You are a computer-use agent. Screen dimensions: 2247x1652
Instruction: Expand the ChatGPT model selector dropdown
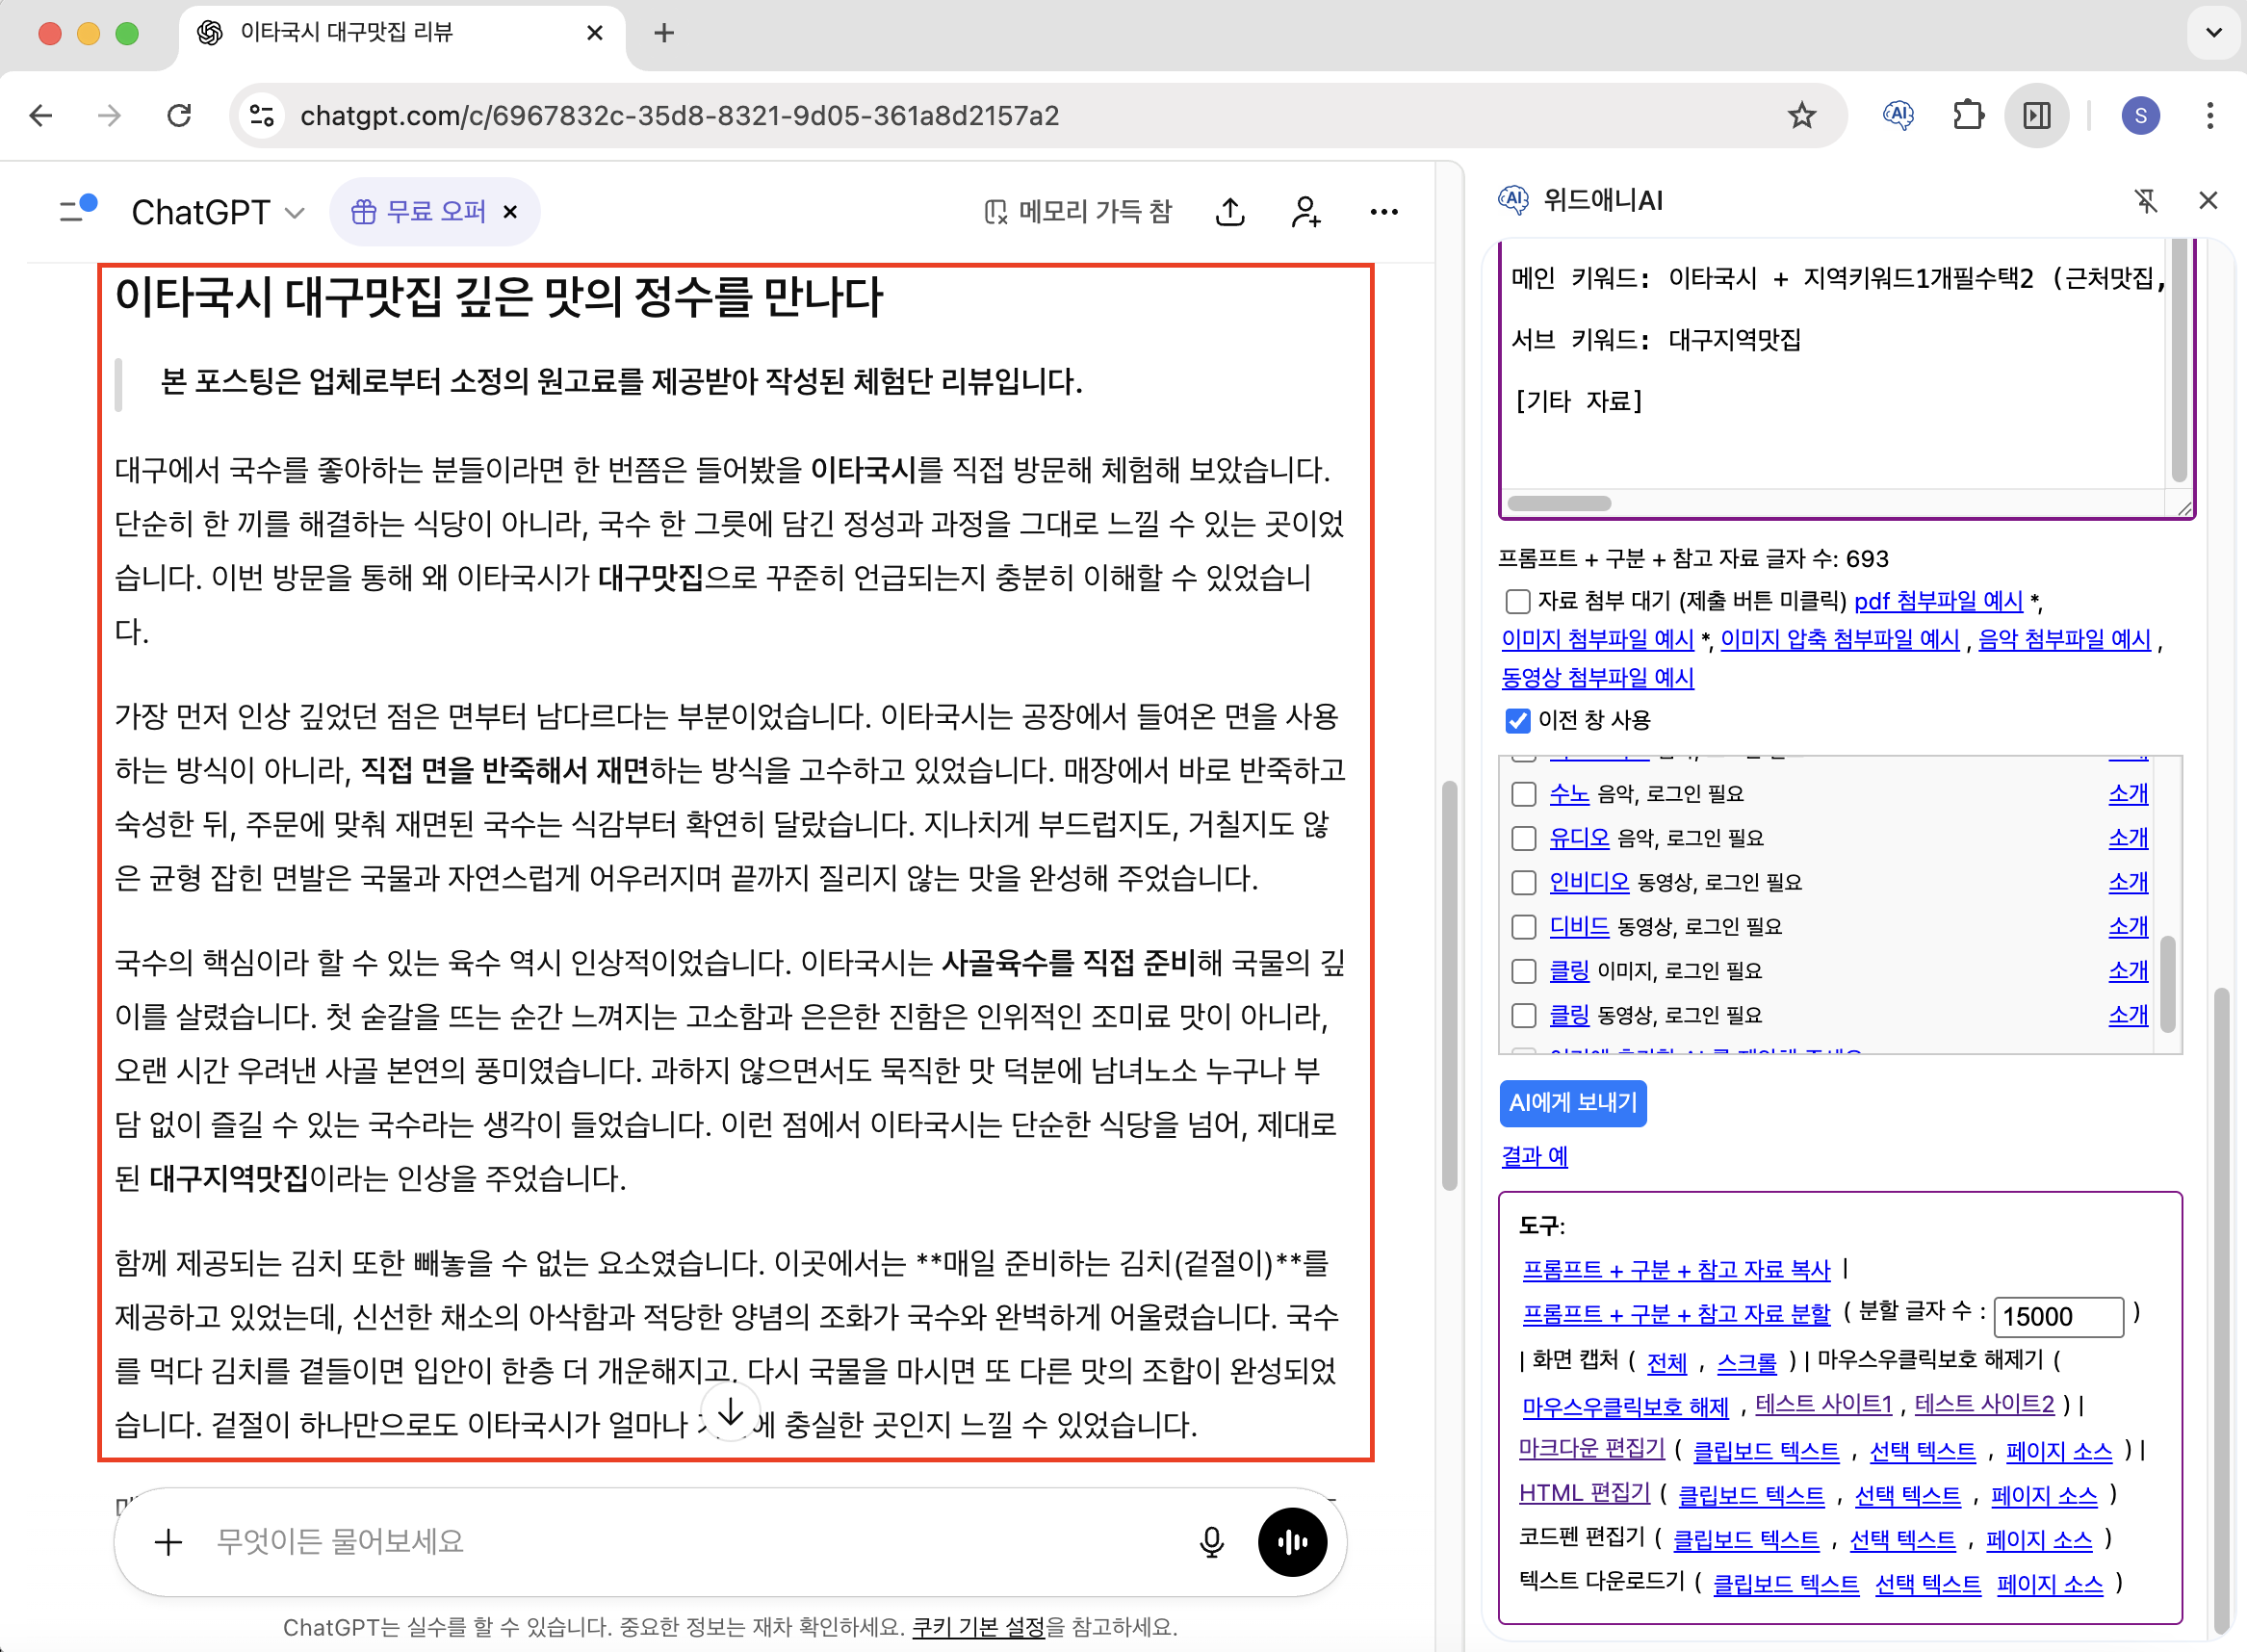tap(217, 212)
